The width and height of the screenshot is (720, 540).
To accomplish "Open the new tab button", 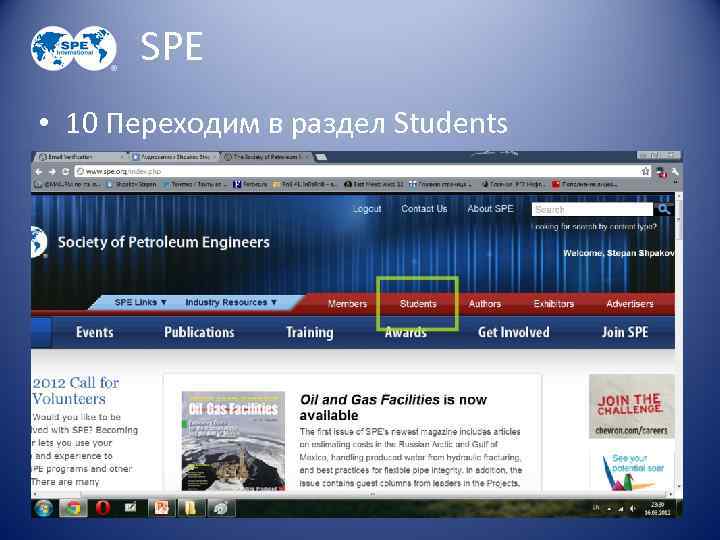I will point(321,157).
